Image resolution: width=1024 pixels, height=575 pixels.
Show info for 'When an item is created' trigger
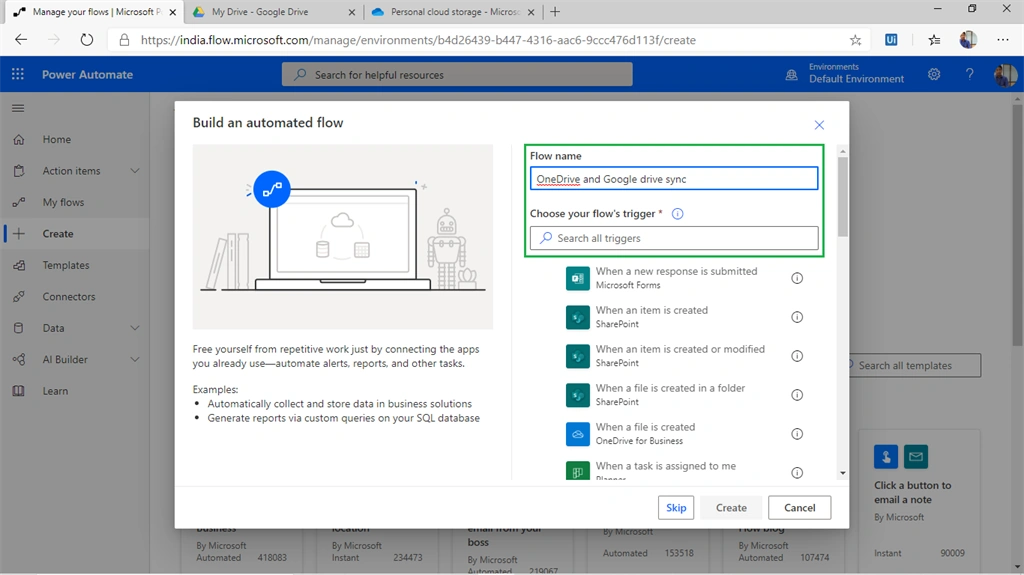tap(797, 317)
